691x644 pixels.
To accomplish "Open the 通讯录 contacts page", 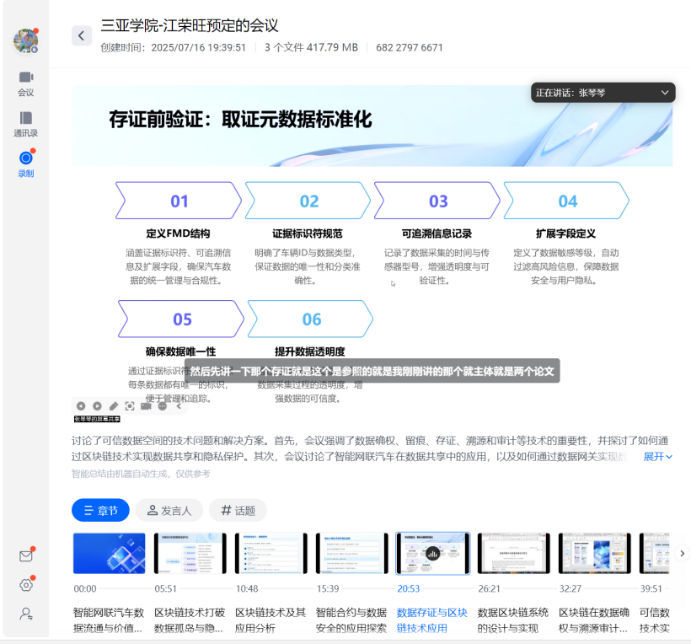I will [26, 124].
